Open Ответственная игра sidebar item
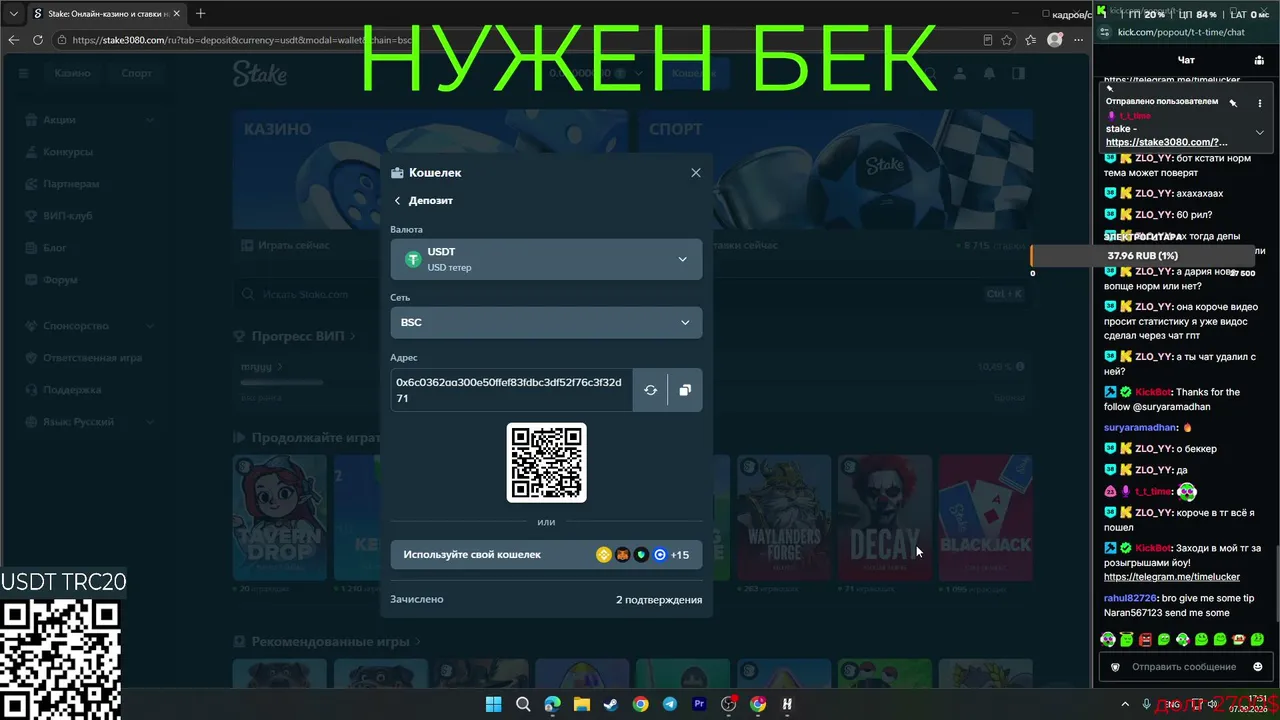 [89, 358]
